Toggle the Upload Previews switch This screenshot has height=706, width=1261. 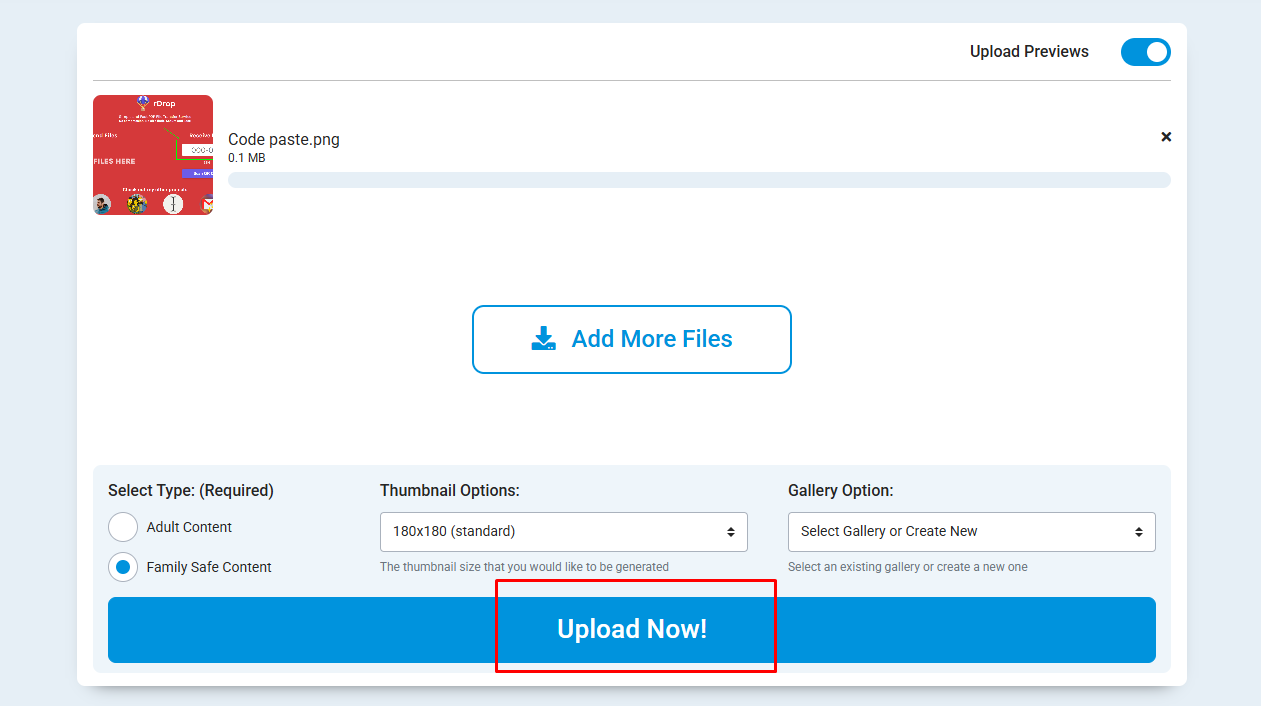coord(1145,52)
